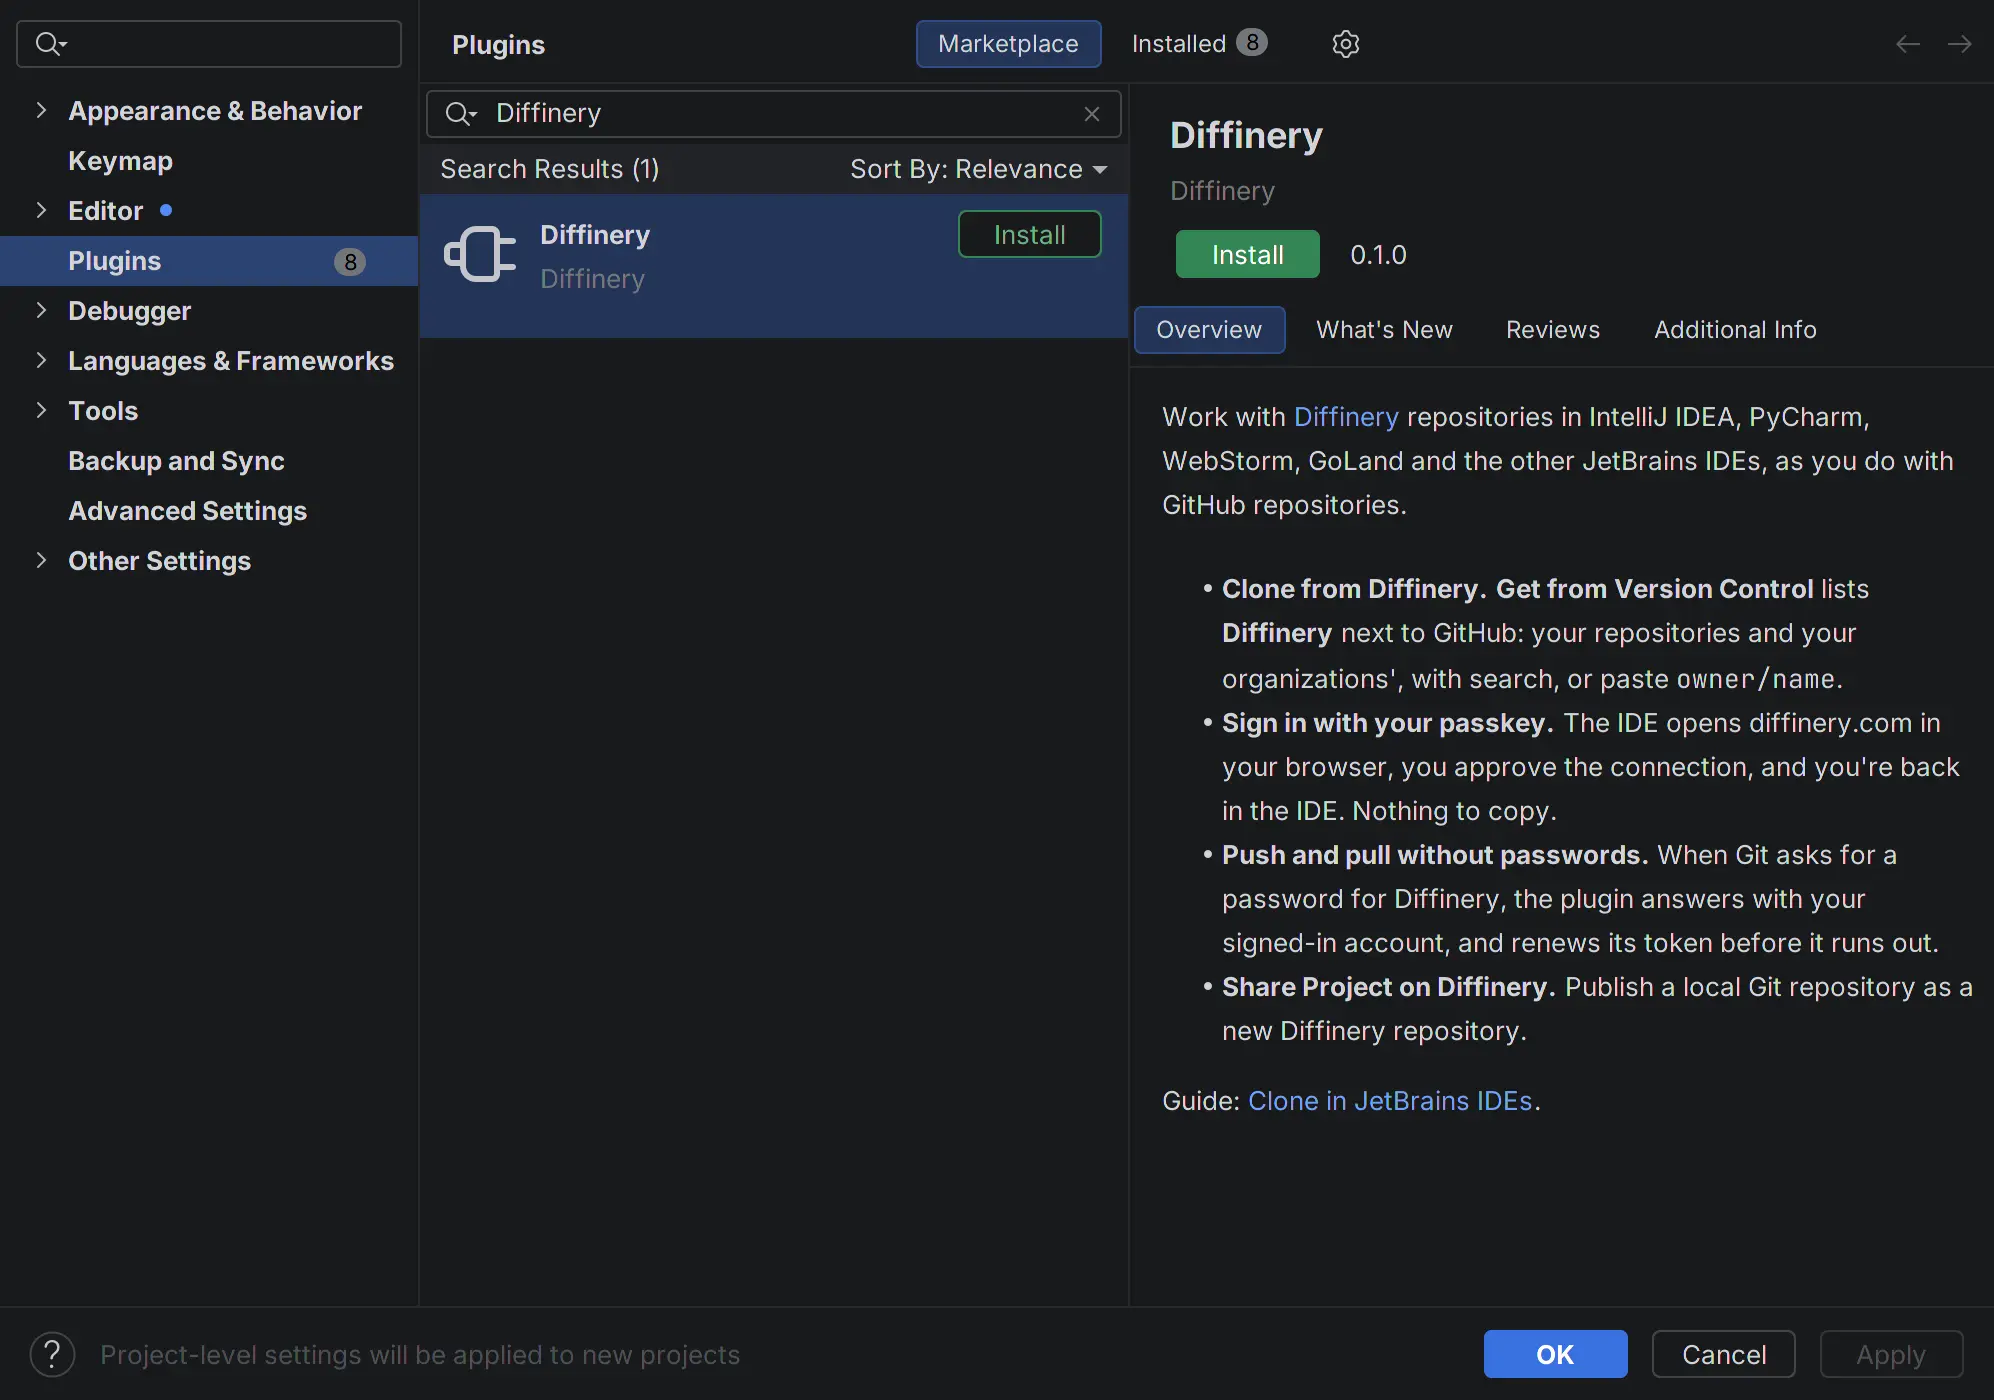1994x1400 pixels.
Task: Click the magnifier icon in plugin search
Action: [460, 114]
